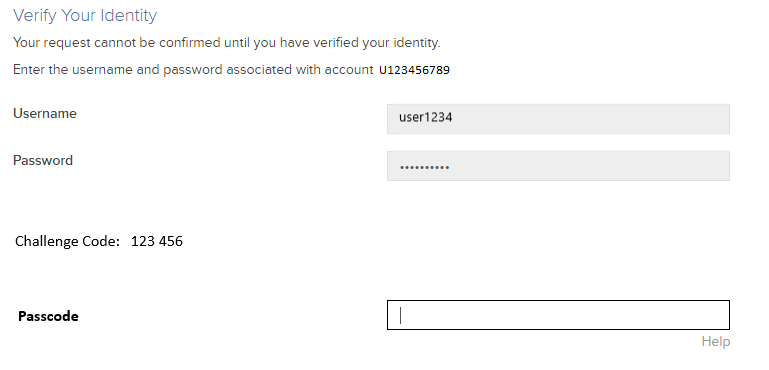
Task: Click into the Username field containing user1234
Action: coord(558,119)
